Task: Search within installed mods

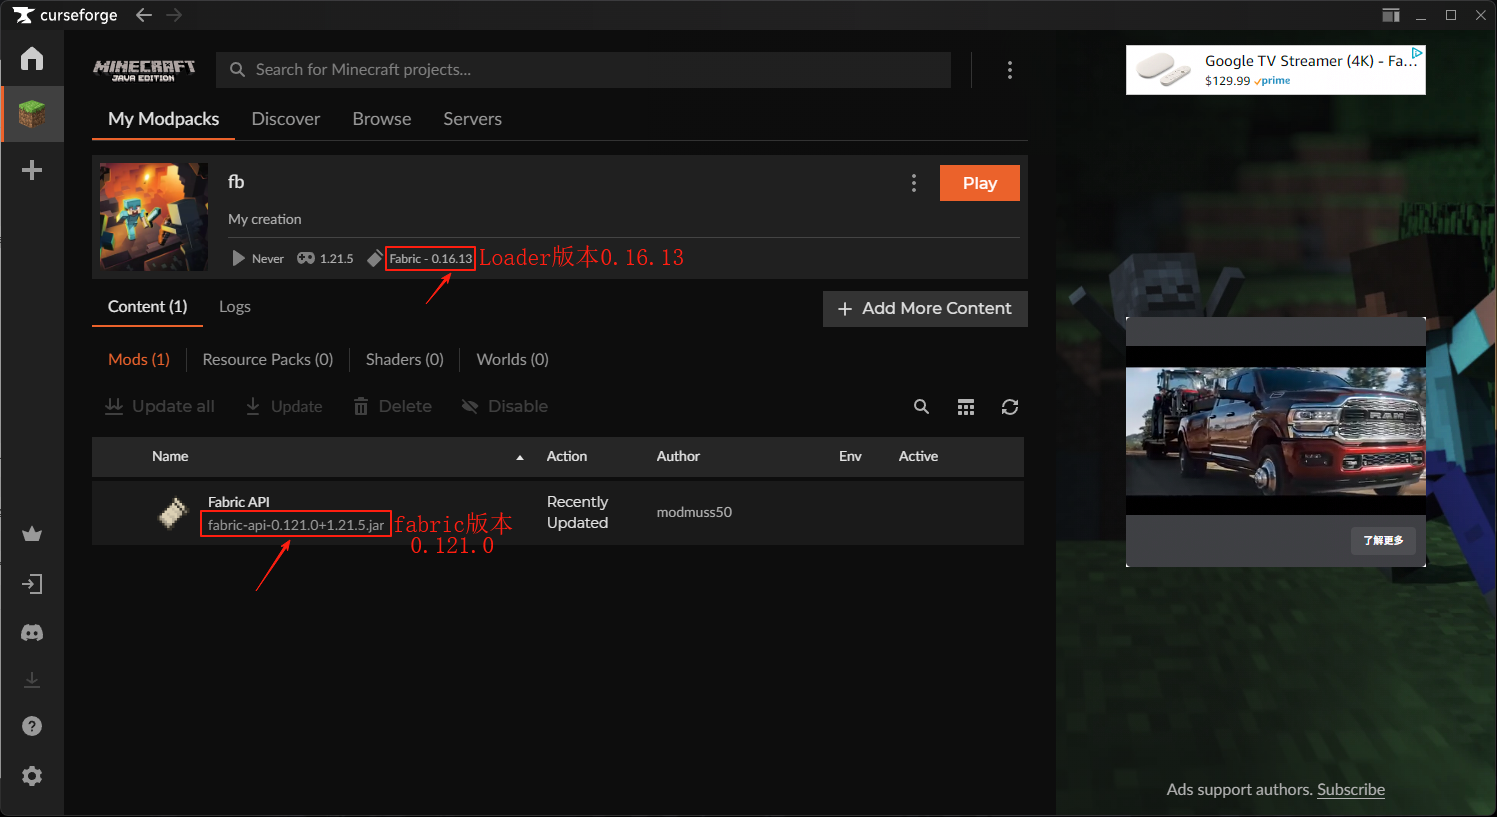Action: (x=921, y=407)
